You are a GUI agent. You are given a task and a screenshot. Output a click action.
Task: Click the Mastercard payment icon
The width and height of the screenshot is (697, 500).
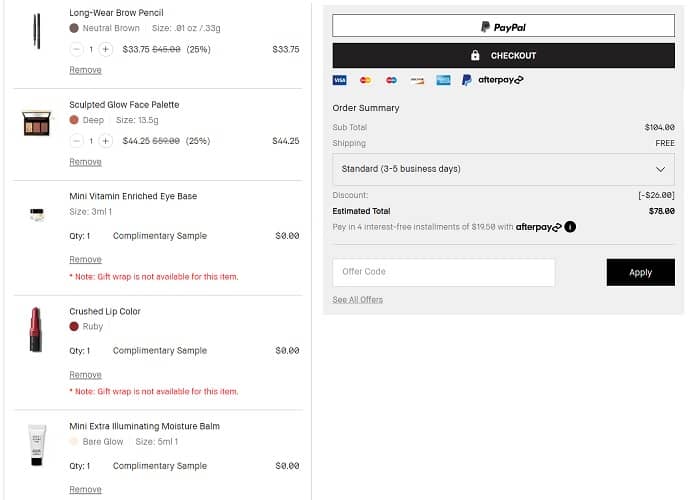[x=366, y=80]
